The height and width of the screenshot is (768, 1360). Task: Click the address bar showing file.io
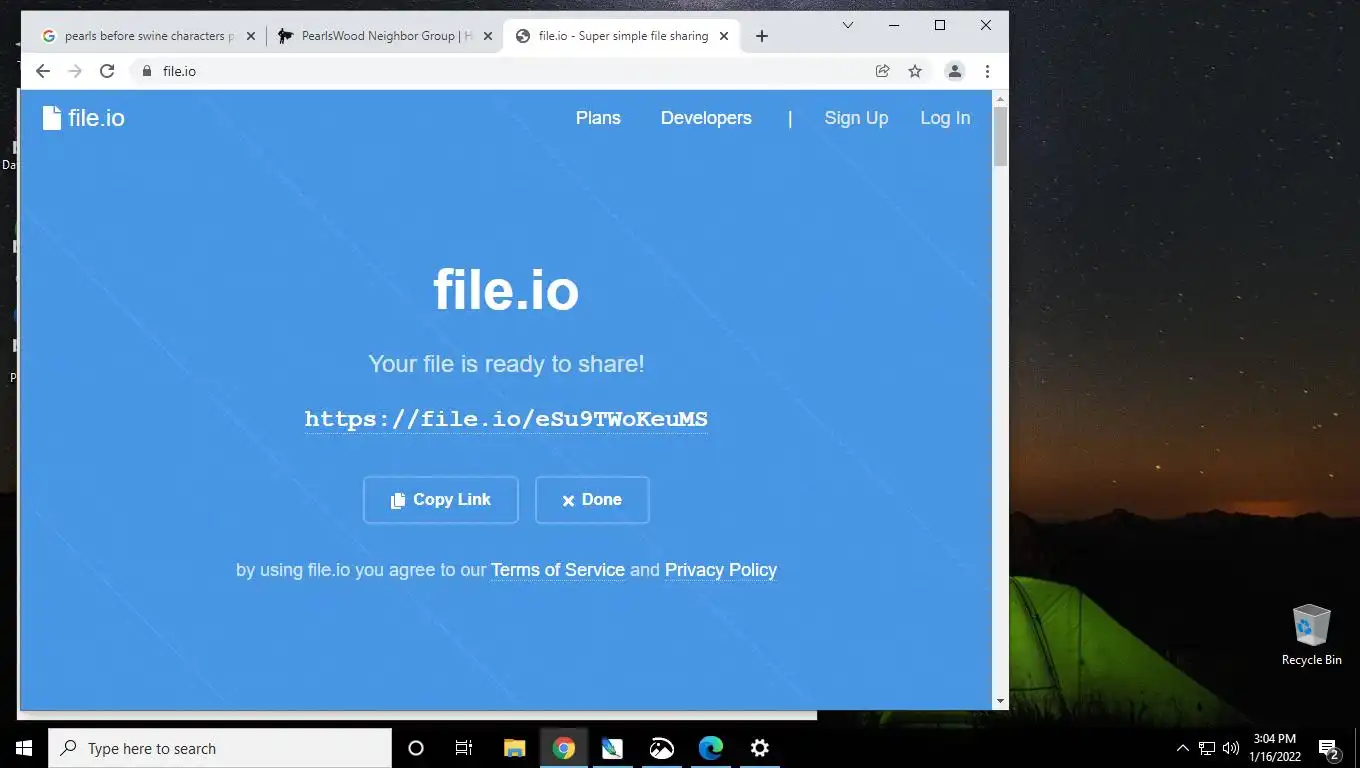[x=500, y=71]
